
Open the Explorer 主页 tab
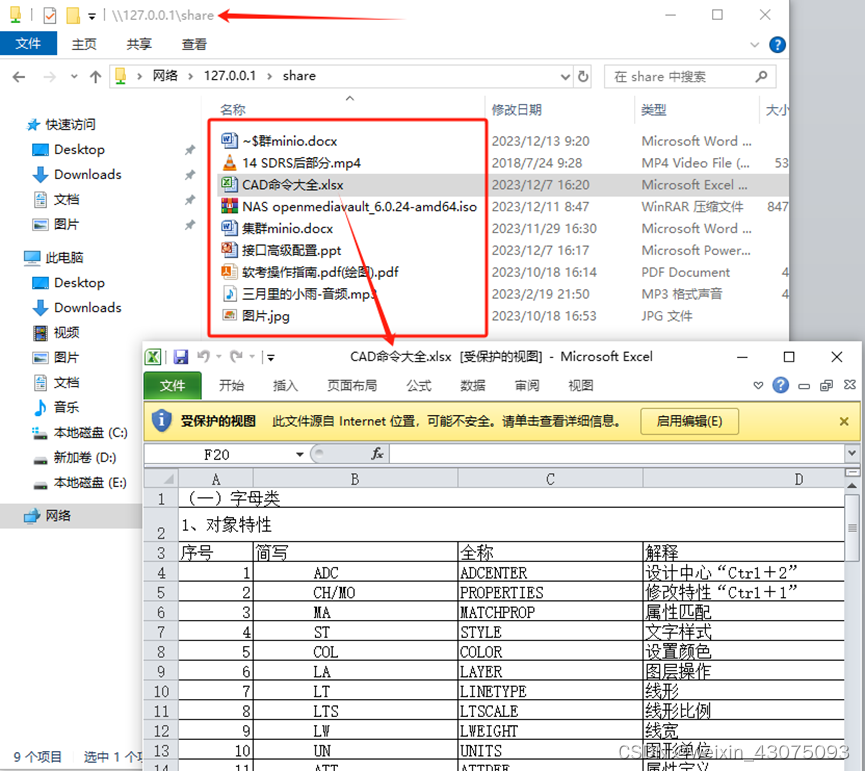(84, 44)
